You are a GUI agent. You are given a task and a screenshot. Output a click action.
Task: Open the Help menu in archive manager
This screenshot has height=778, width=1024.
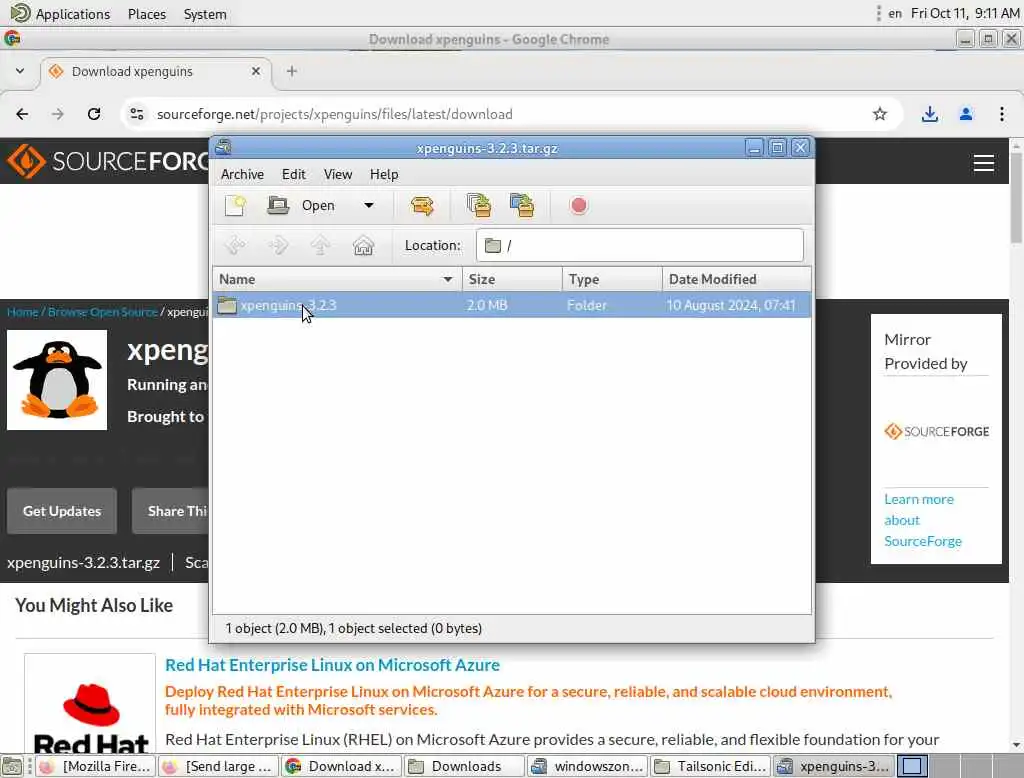(x=384, y=174)
